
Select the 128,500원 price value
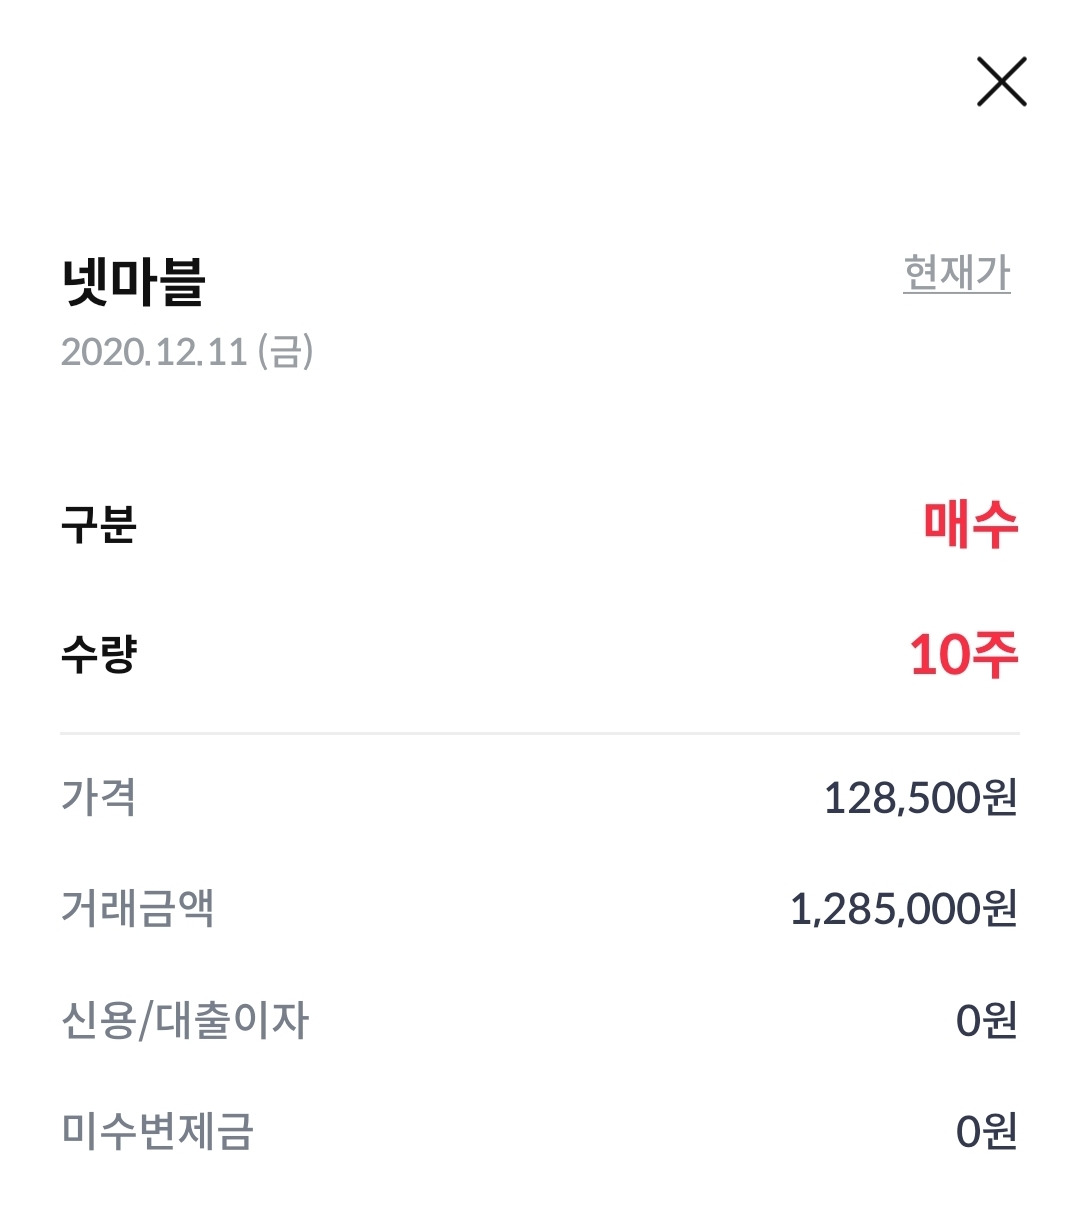(x=919, y=798)
